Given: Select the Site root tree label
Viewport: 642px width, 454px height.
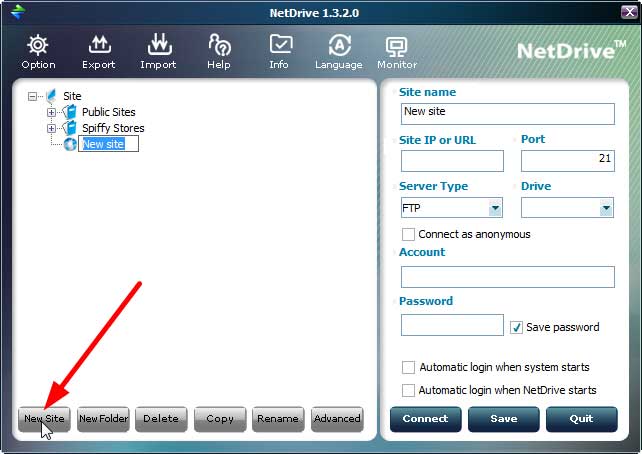Looking at the screenshot, I should pyautogui.click(x=72, y=96).
